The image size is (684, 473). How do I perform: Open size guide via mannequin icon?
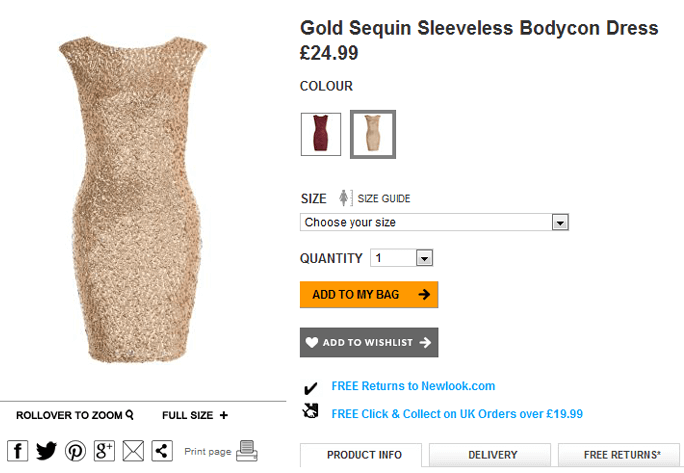click(x=344, y=198)
